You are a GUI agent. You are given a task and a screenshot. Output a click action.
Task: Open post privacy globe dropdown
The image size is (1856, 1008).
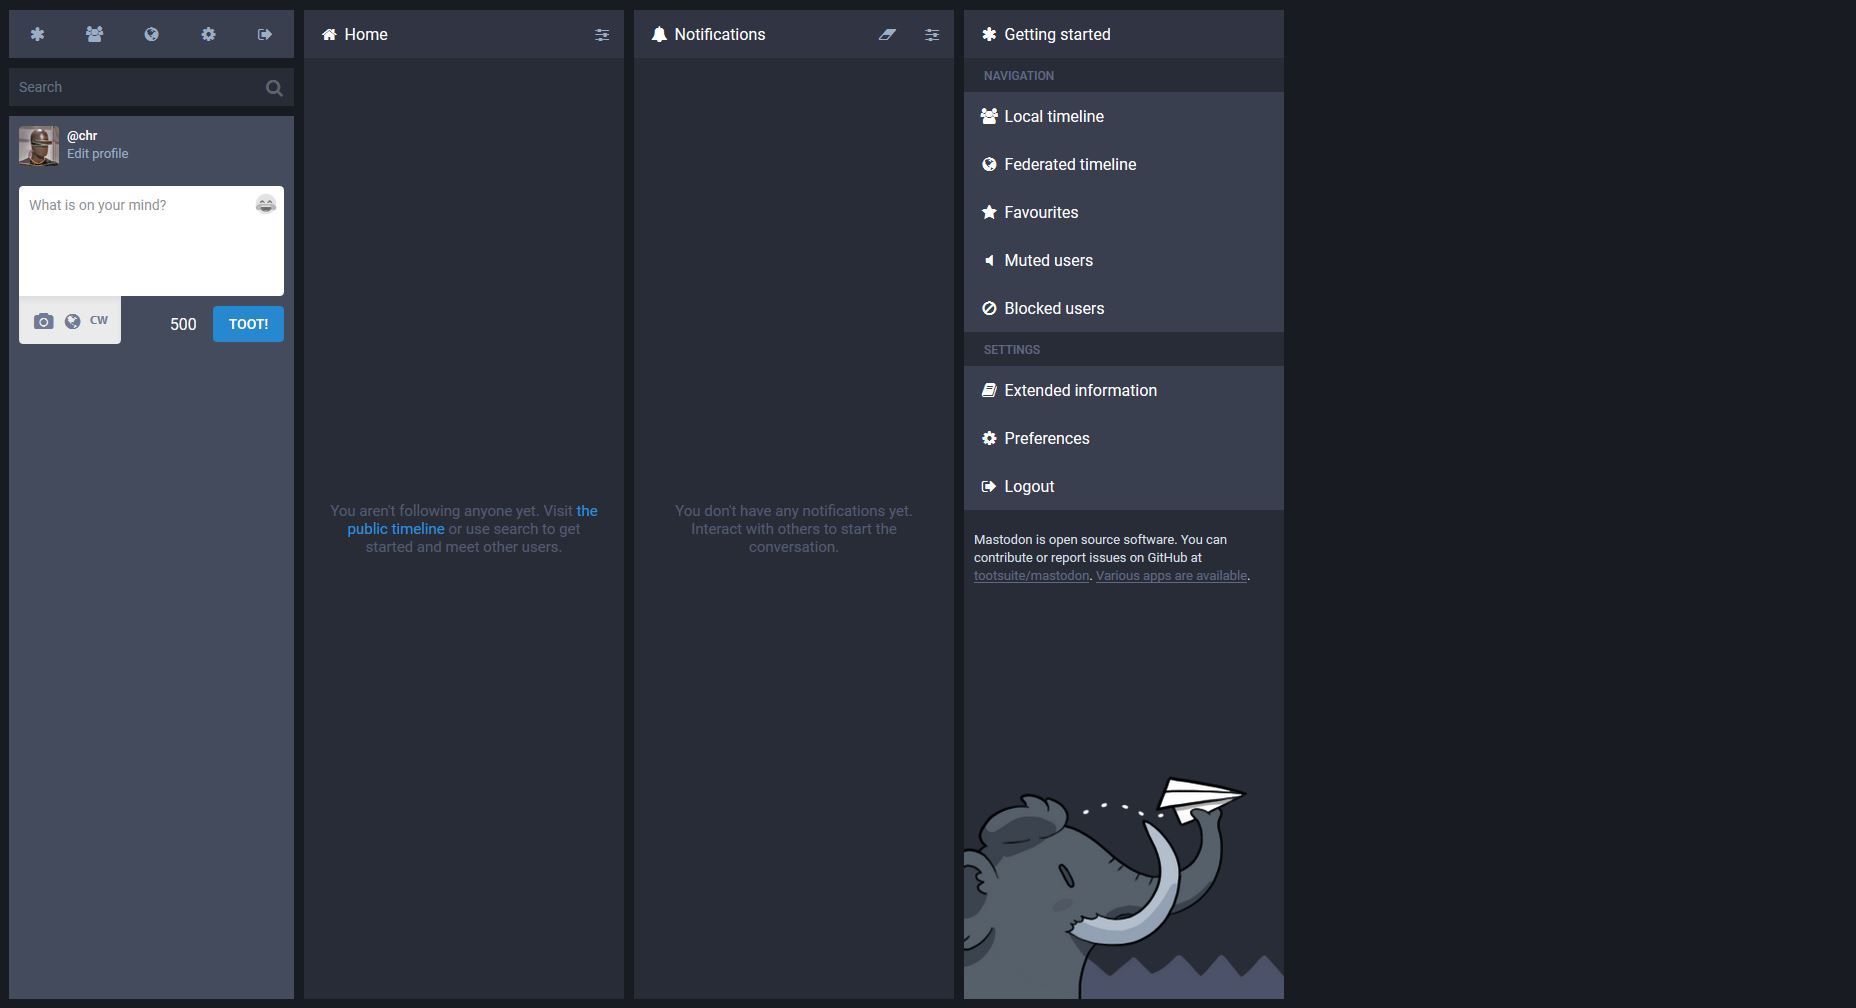72,321
